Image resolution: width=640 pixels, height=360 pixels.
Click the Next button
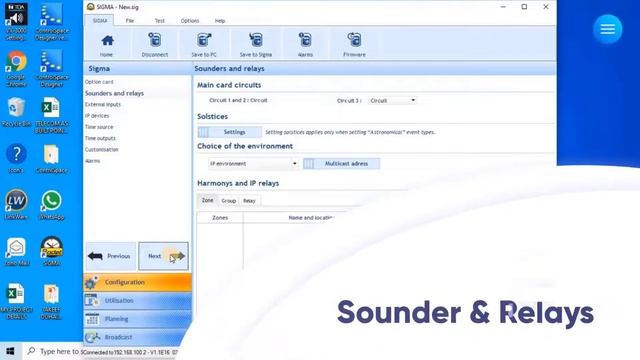pos(163,256)
